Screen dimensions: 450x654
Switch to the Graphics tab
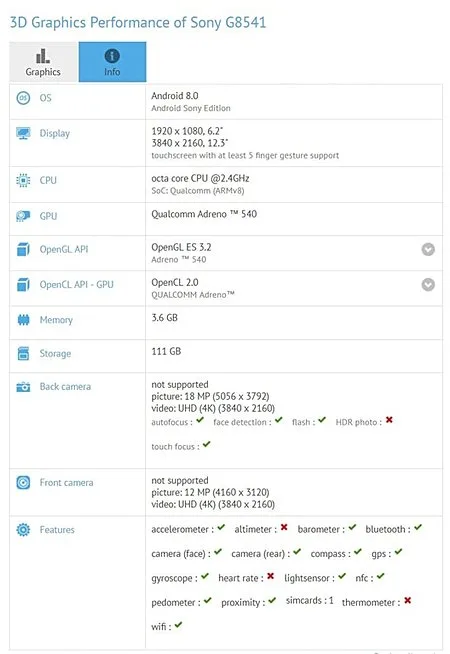pyautogui.click(x=43, y=62)
